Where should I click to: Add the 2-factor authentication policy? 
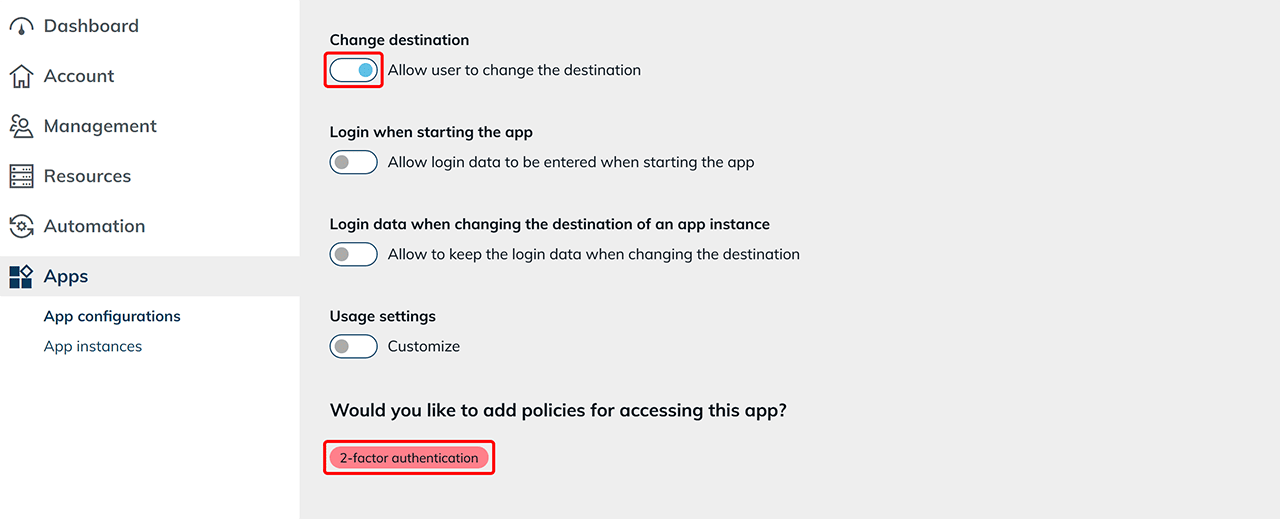click(x=409, y=458)
